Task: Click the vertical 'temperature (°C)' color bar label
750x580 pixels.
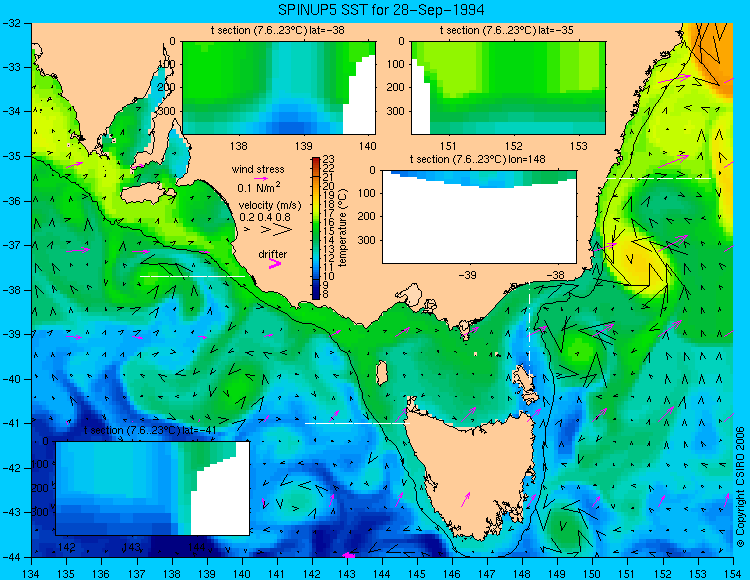Action: 343,228
